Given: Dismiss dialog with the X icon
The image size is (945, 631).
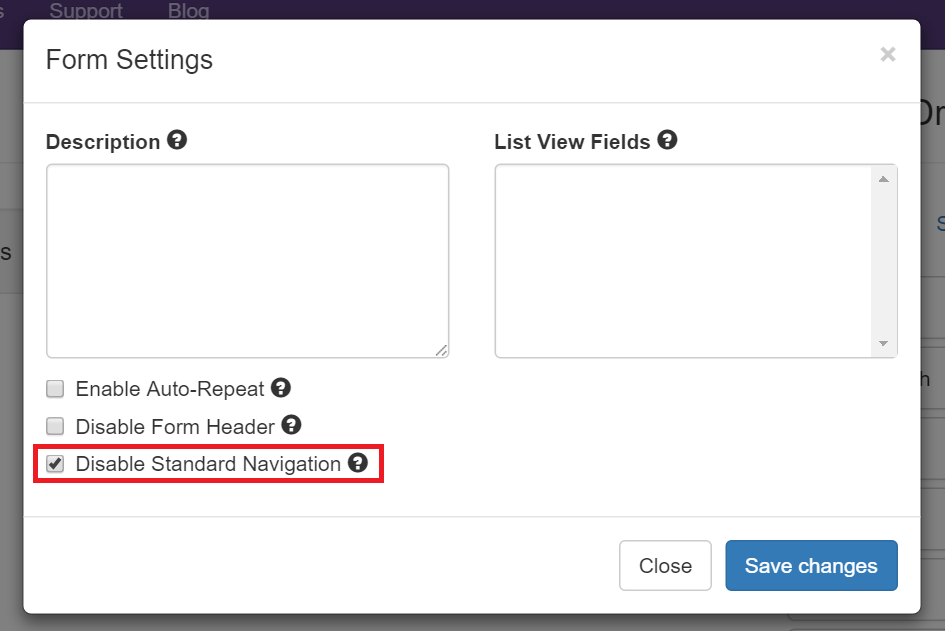Looking at the screenshot, I should [x=887, y=55].
